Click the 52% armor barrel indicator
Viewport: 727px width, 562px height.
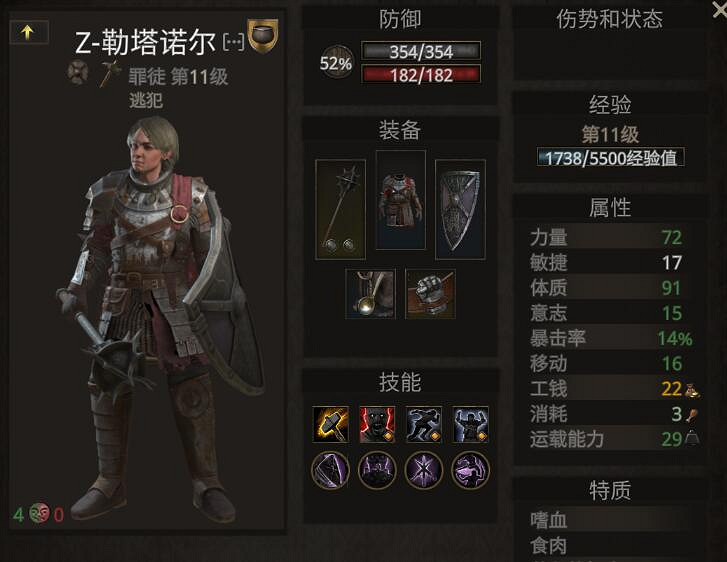coord(336,63)
